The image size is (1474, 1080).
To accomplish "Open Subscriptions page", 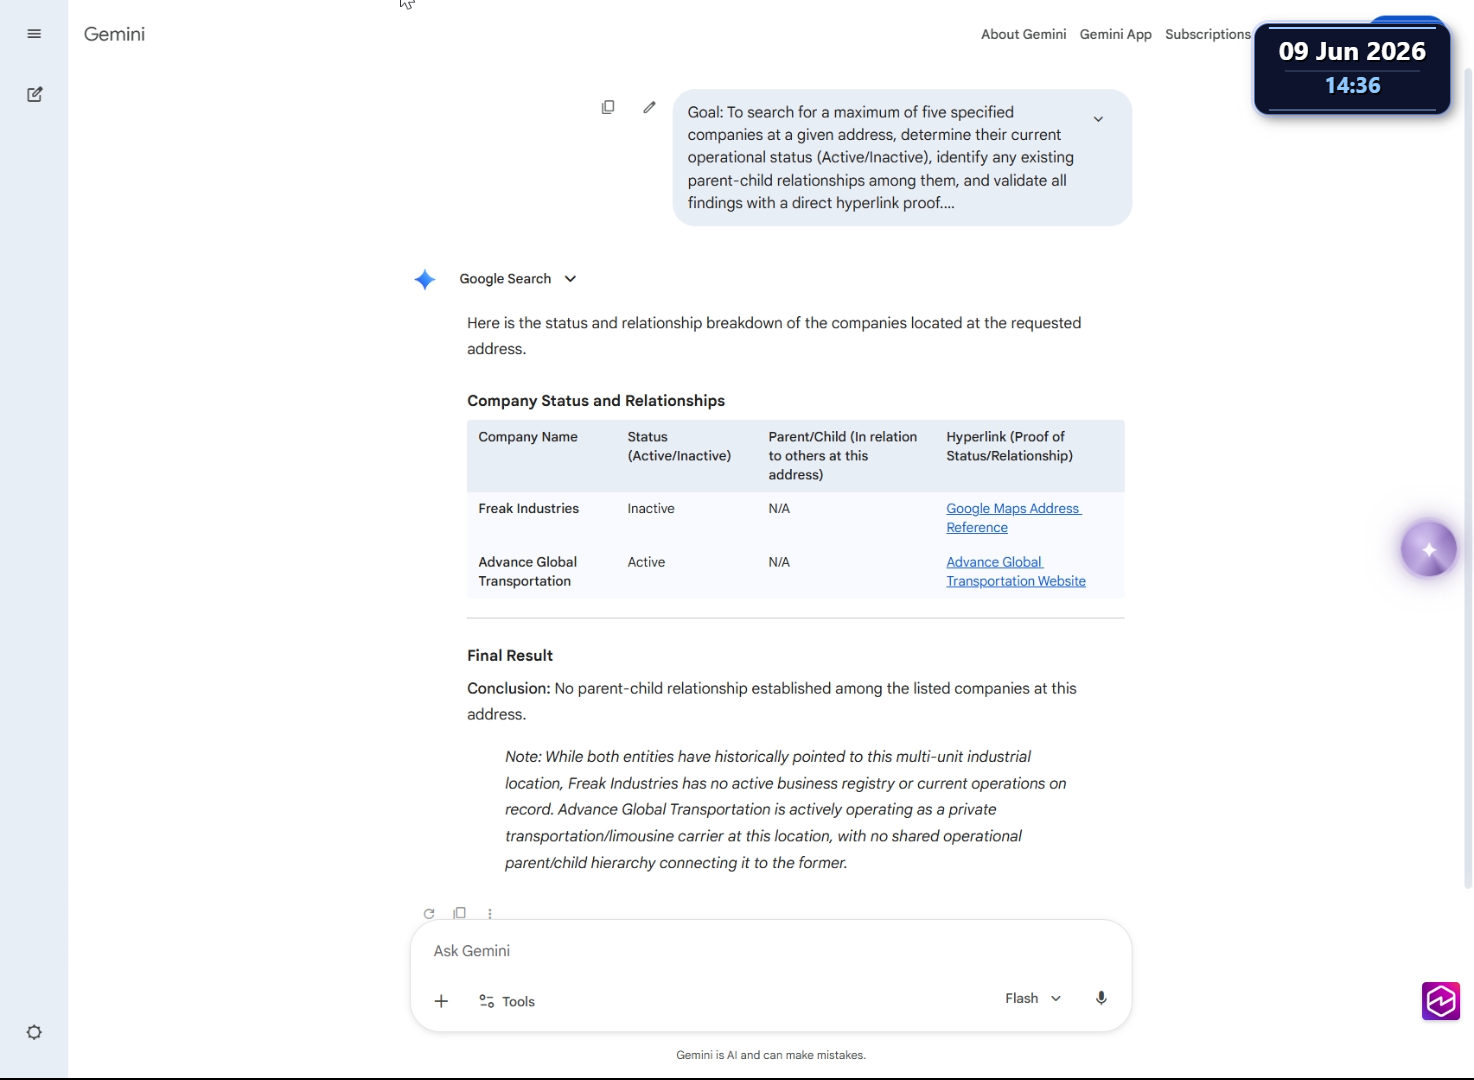I will (x=1207, y=34).
